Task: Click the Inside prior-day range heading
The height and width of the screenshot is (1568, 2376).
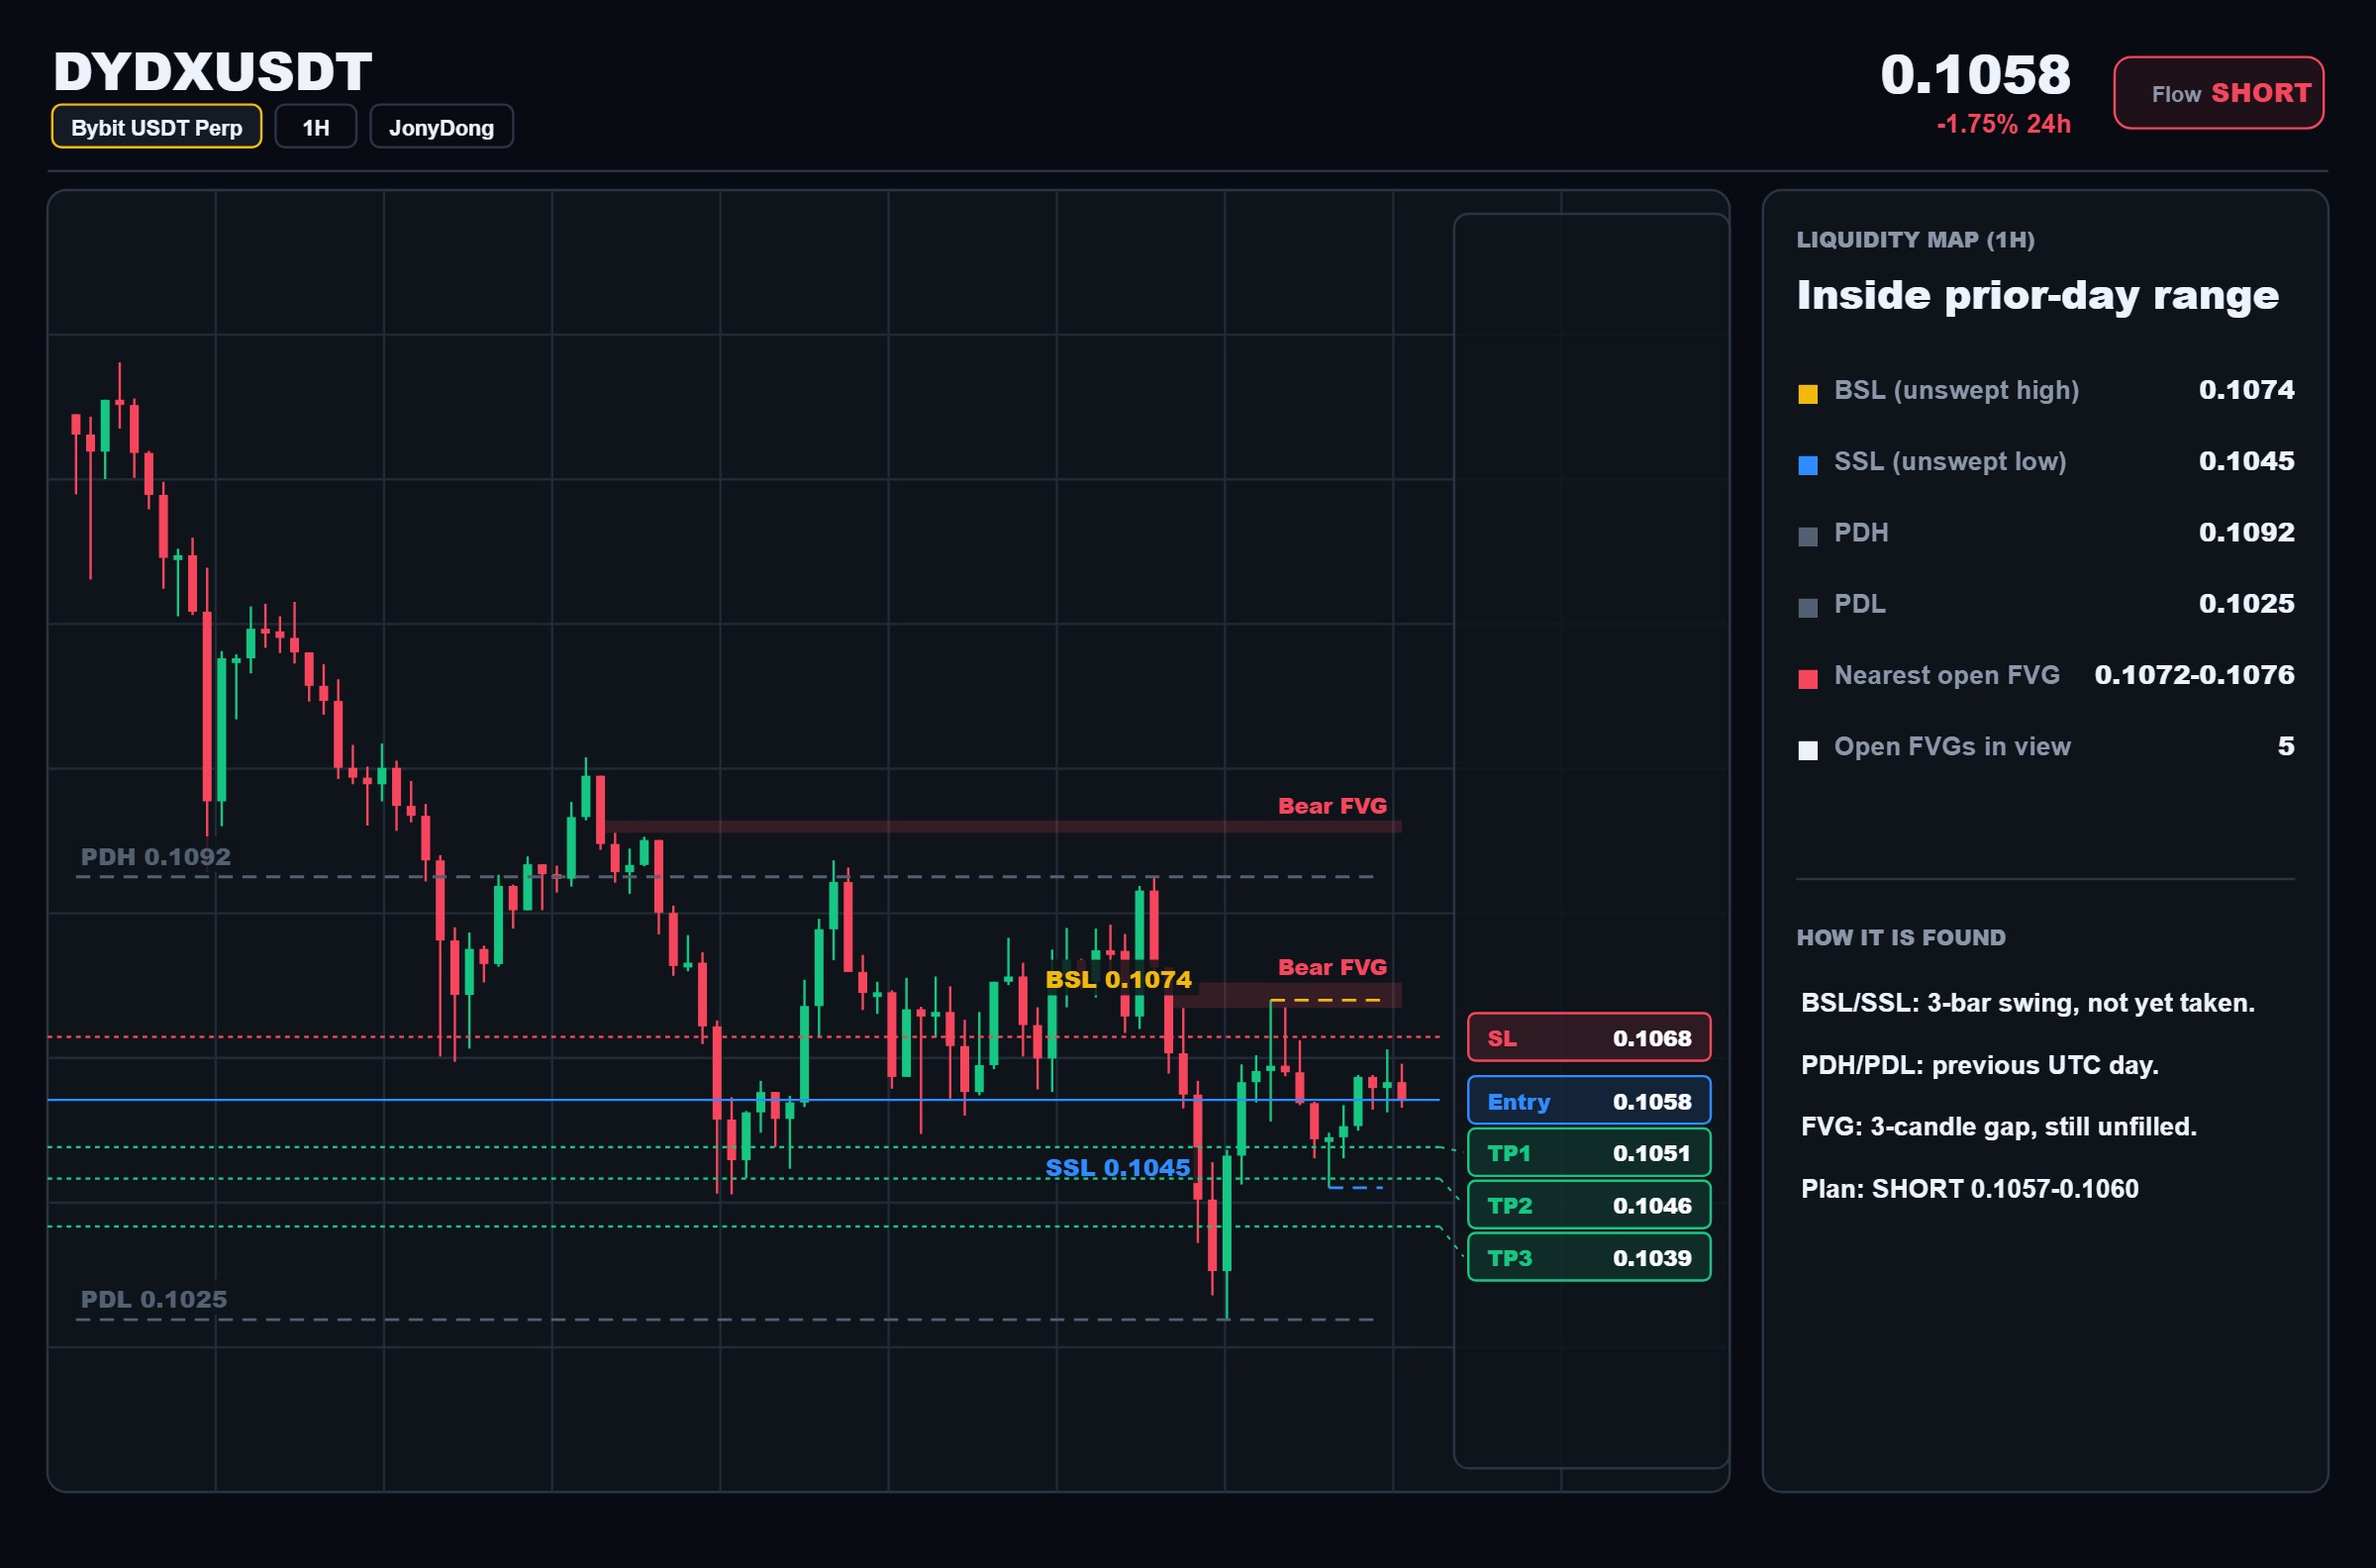Action: coord(2037,296)
